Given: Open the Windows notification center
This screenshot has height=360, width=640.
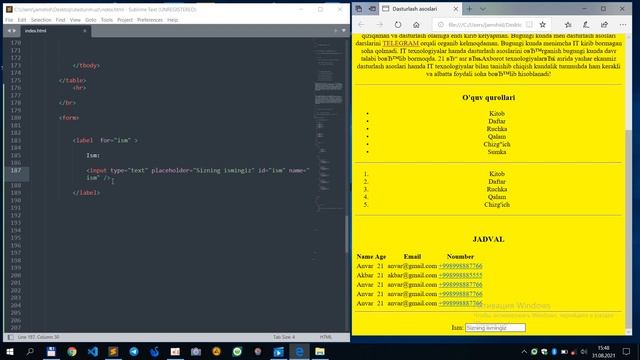Looking at the screenshot, I should tap(626, 351).
